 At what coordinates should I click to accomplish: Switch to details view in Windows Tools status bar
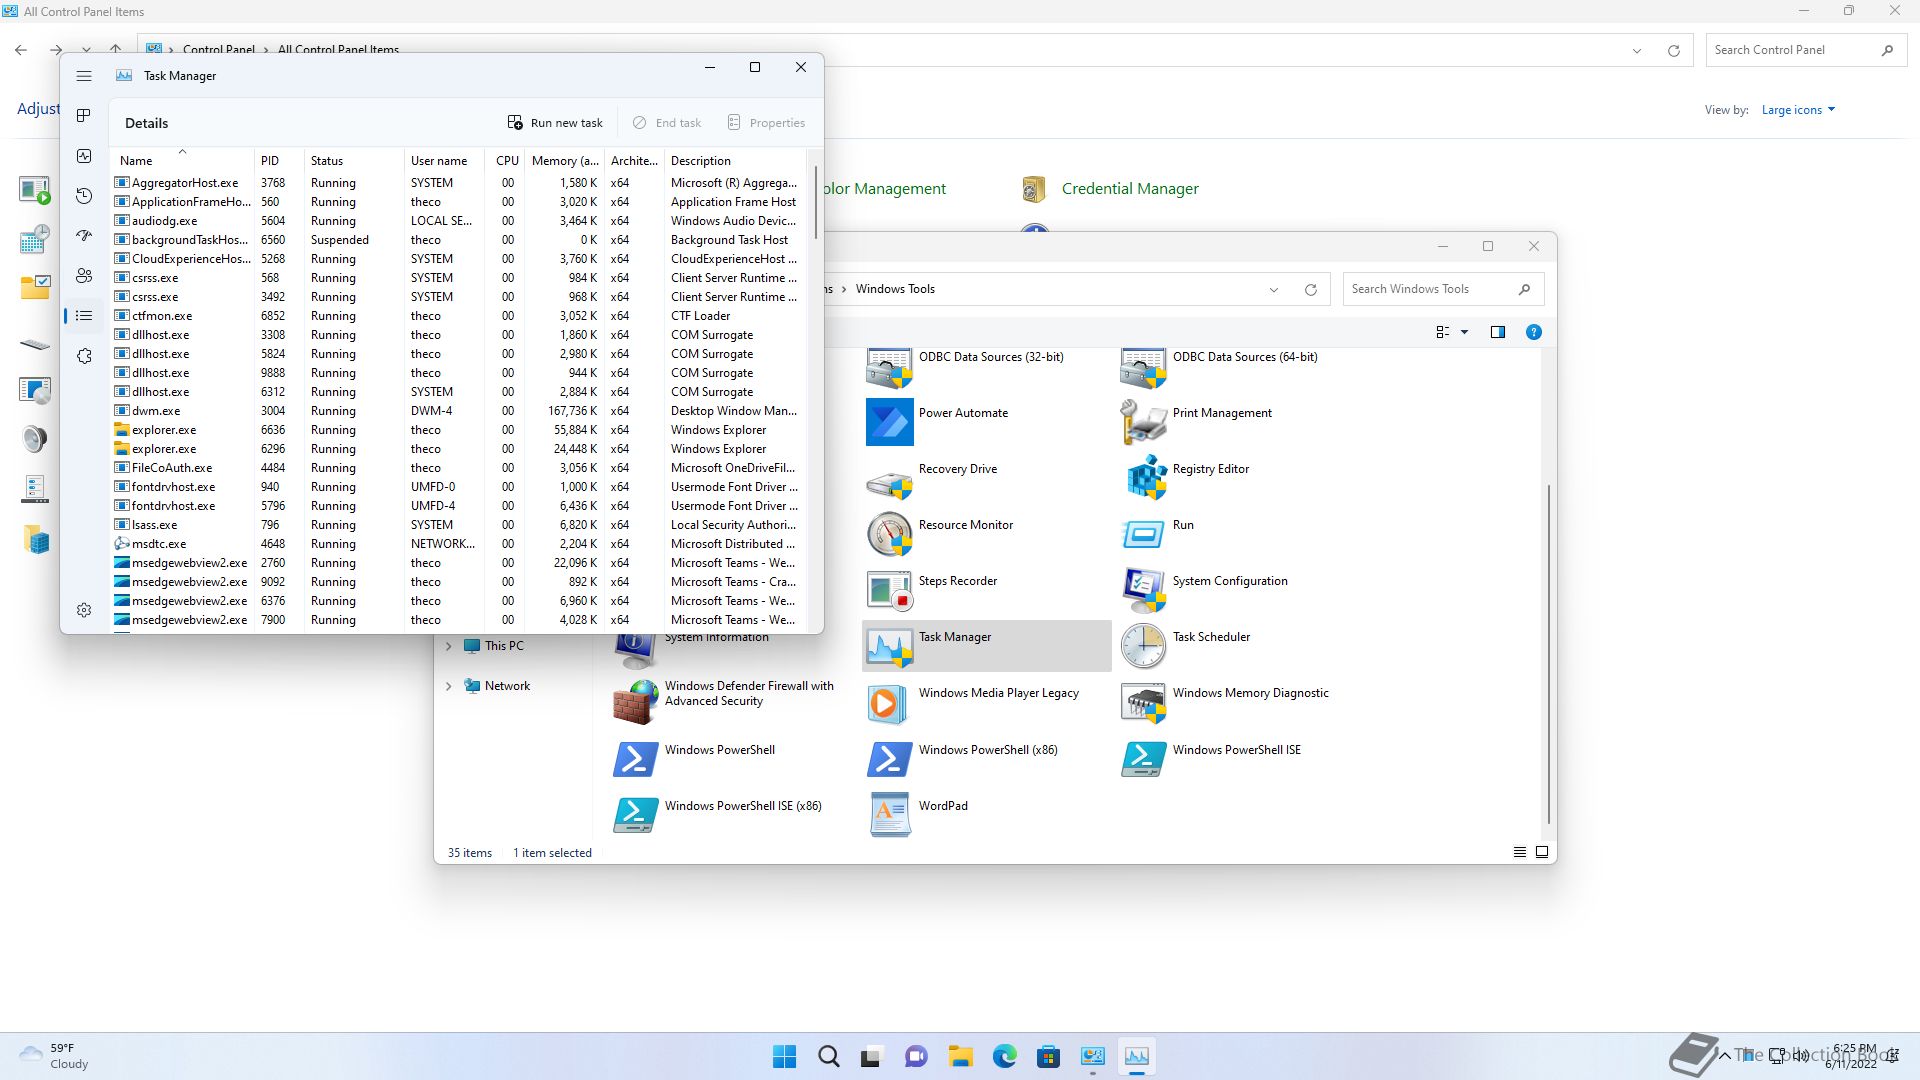1520,852
